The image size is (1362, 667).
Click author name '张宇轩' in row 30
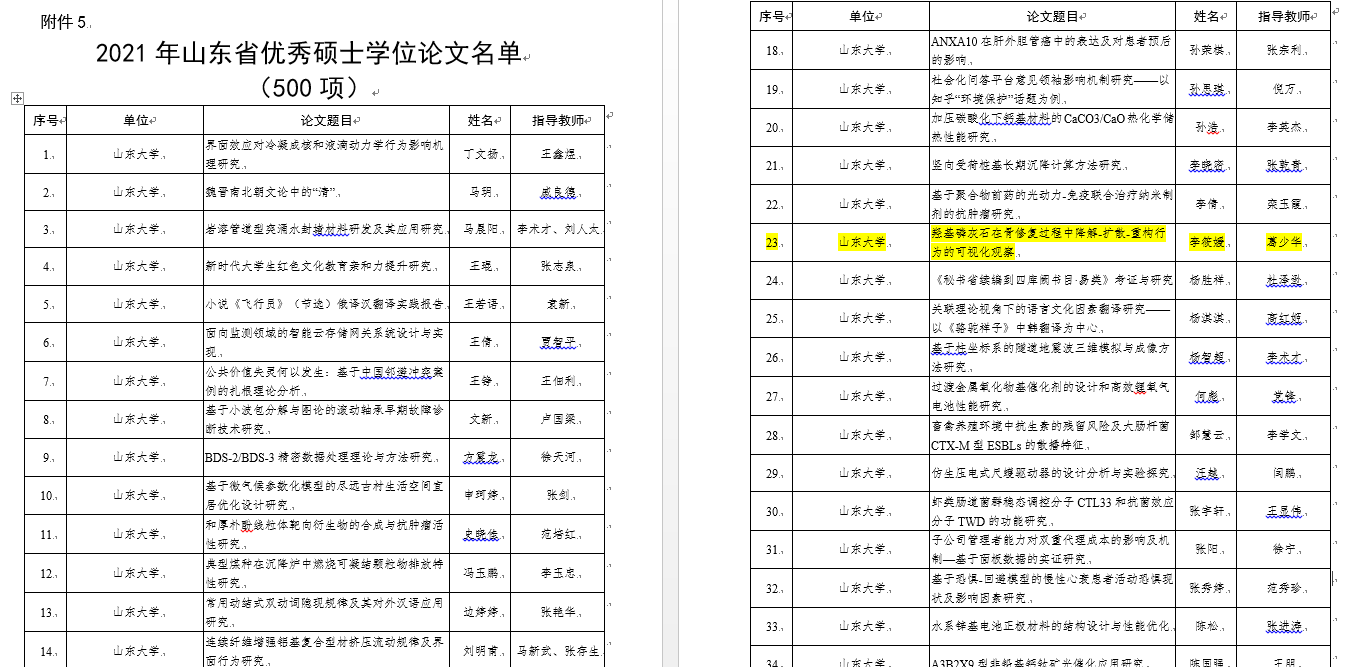coord(1207,511)
